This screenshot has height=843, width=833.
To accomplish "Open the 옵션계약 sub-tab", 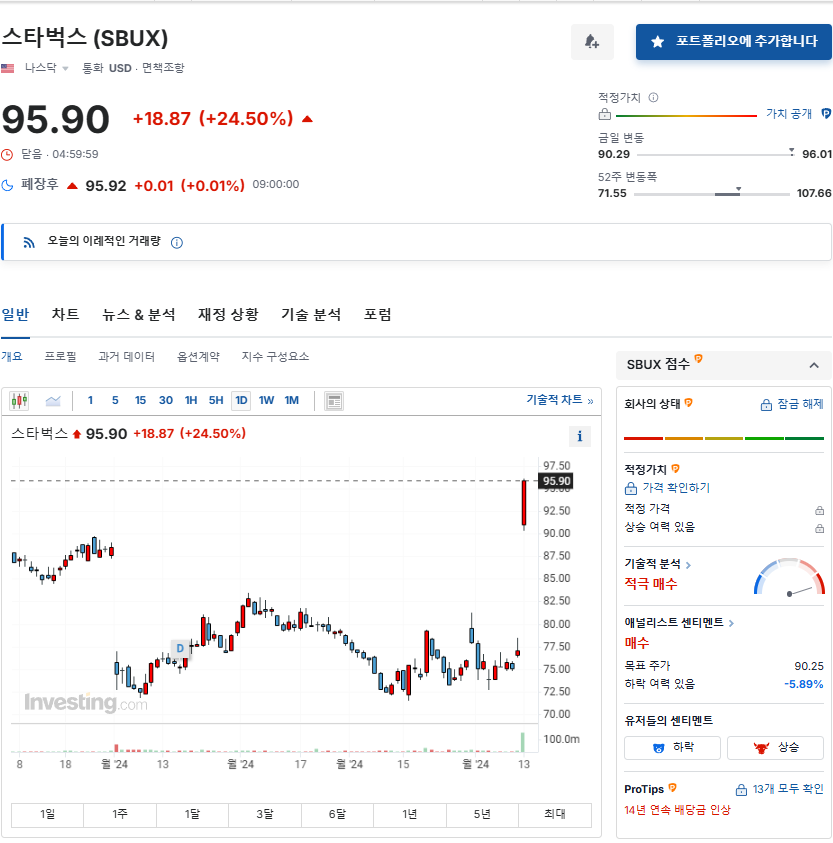I will 198,356.
